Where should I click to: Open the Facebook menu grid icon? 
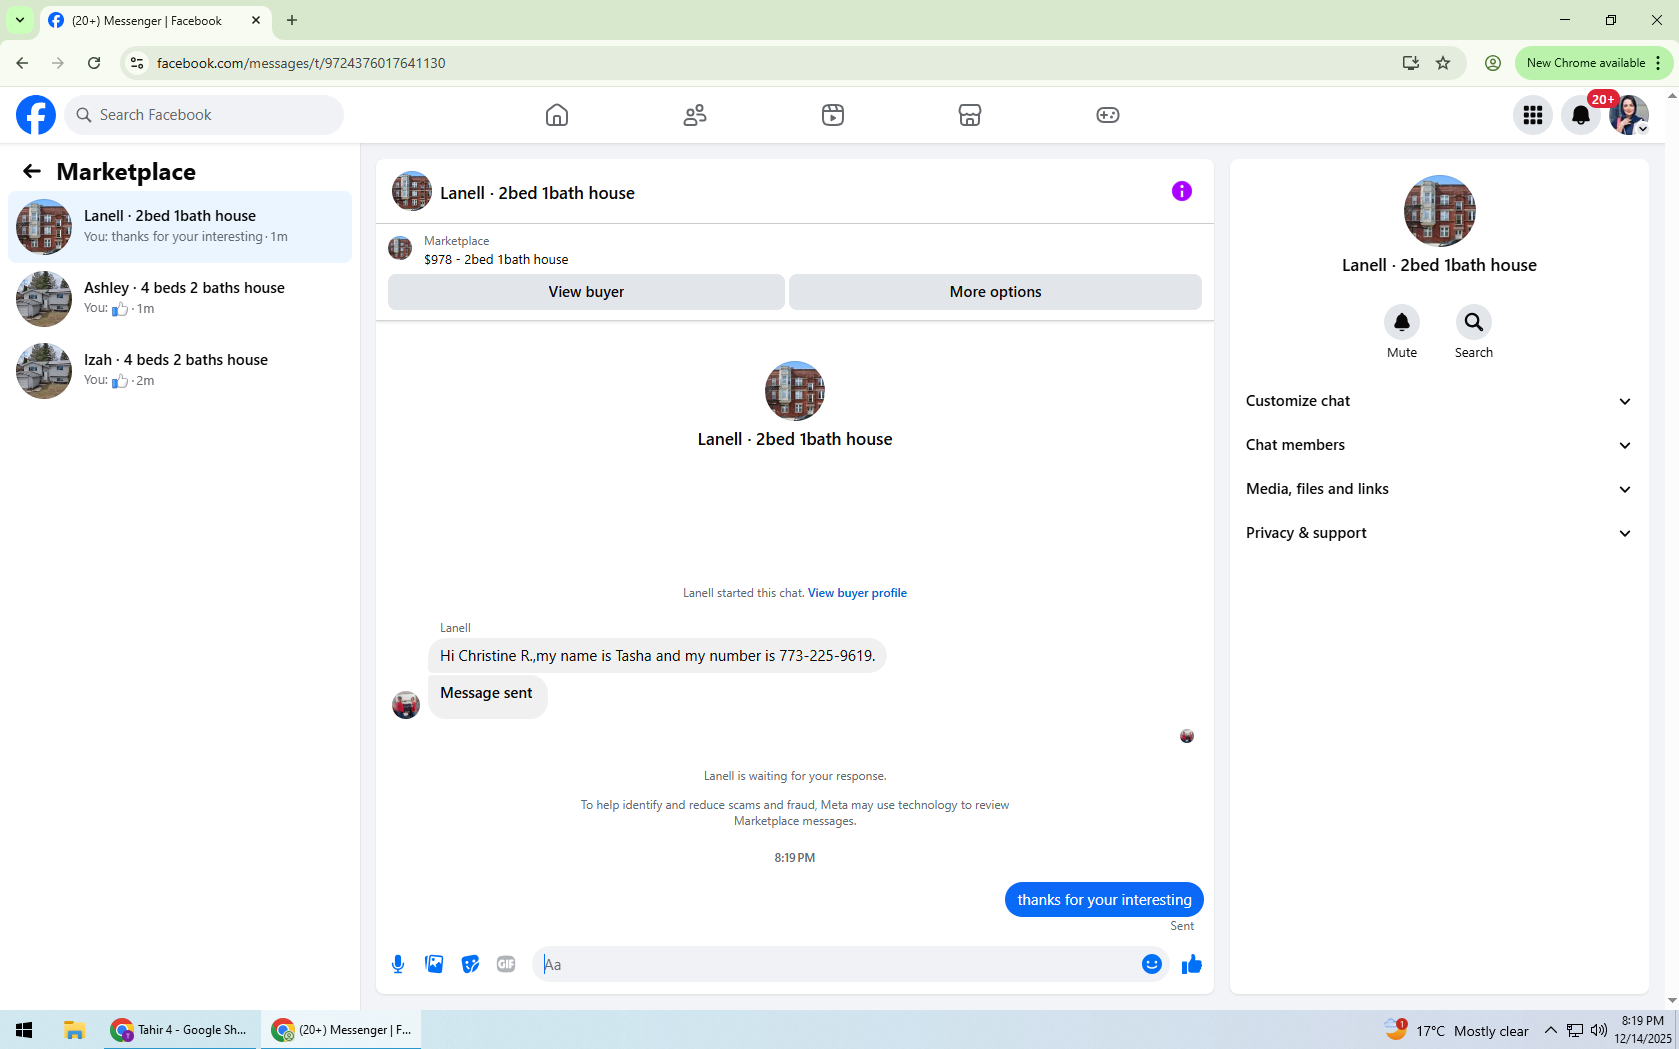[x=1533, y=115]
